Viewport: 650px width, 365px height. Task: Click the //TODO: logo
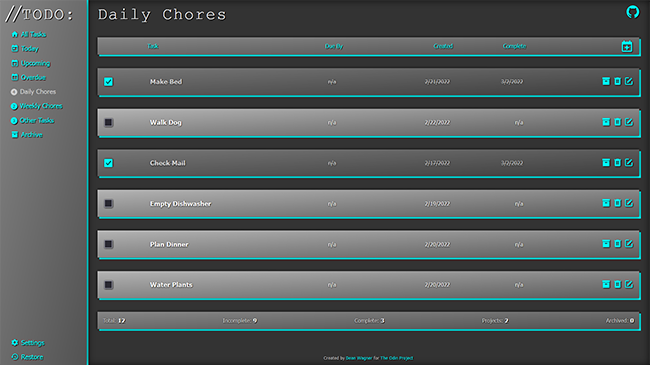pos(39,14)
